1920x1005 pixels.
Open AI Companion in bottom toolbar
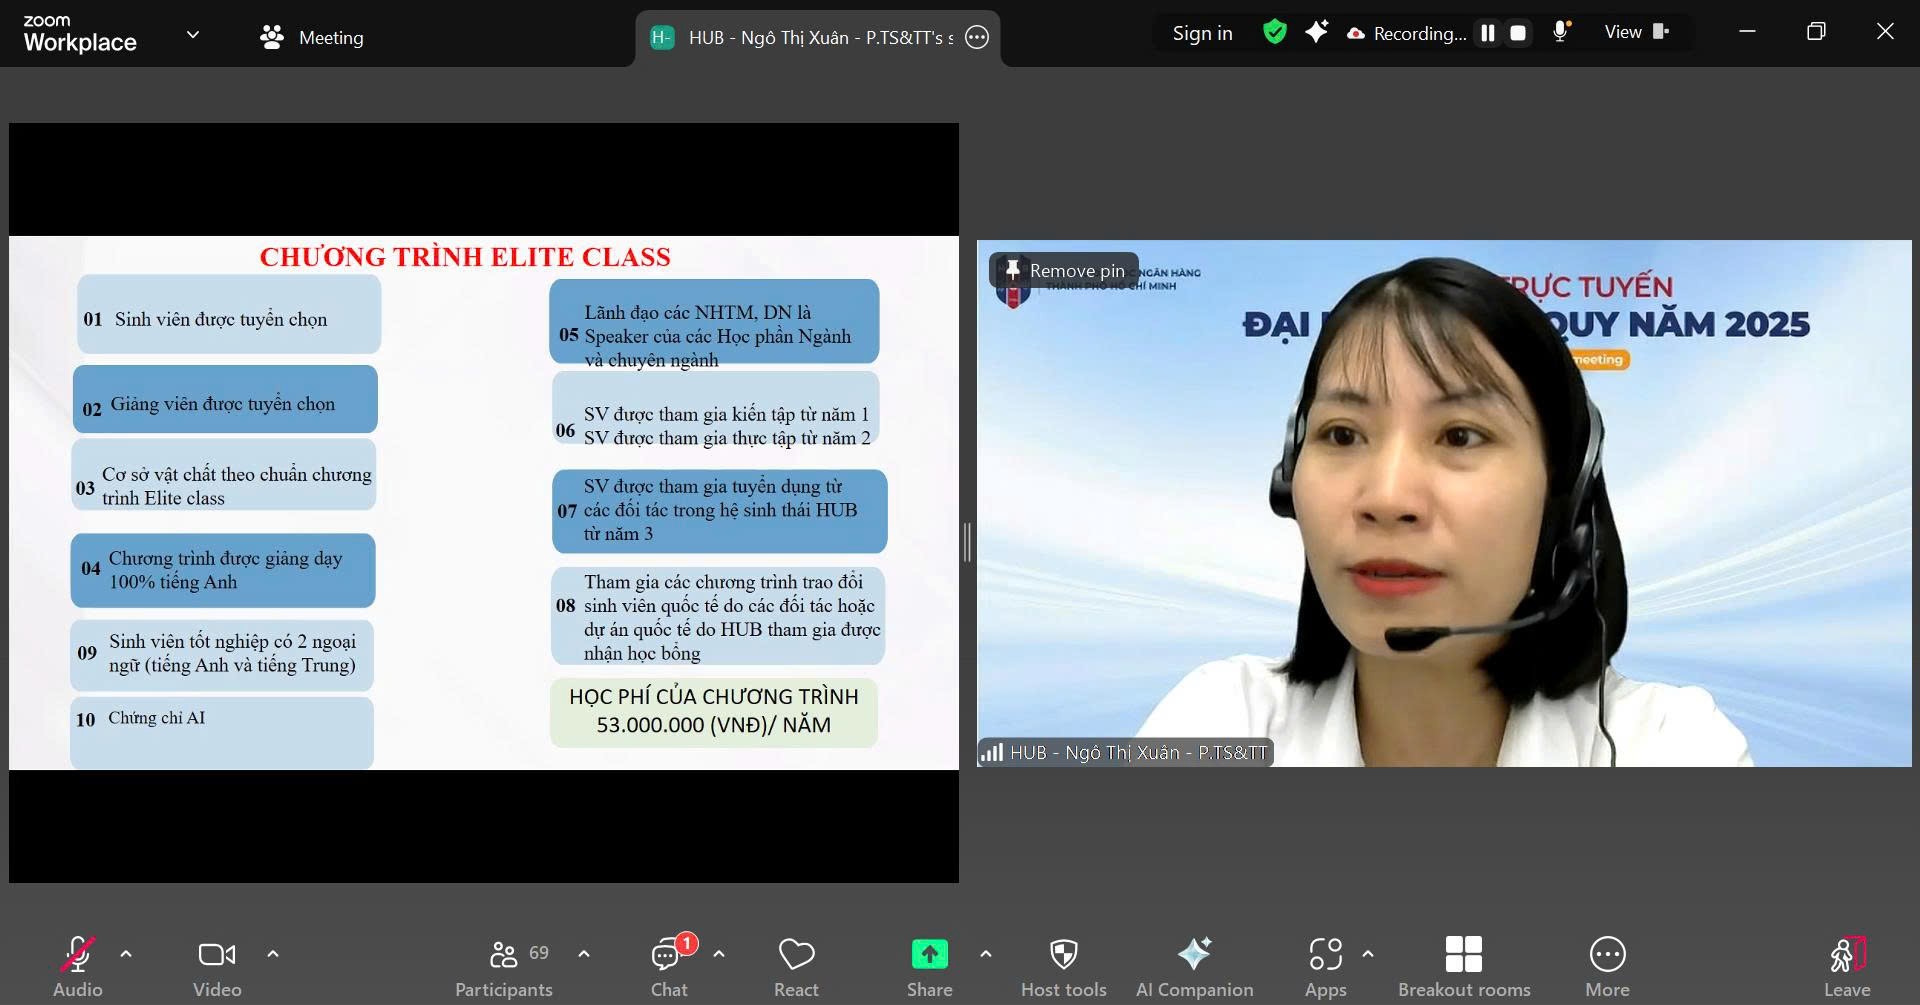click(1194, 967)
